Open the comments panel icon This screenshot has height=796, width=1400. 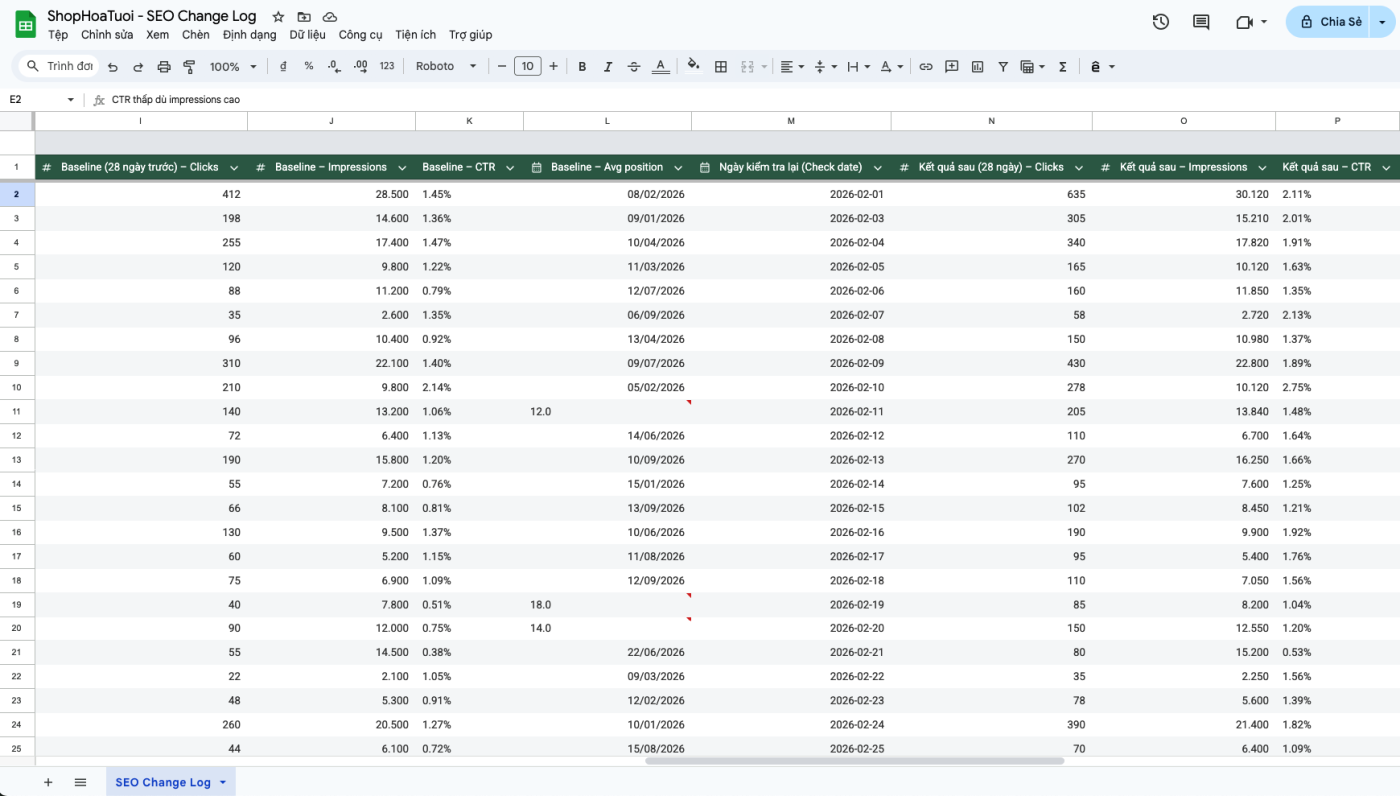[1201, 22]
